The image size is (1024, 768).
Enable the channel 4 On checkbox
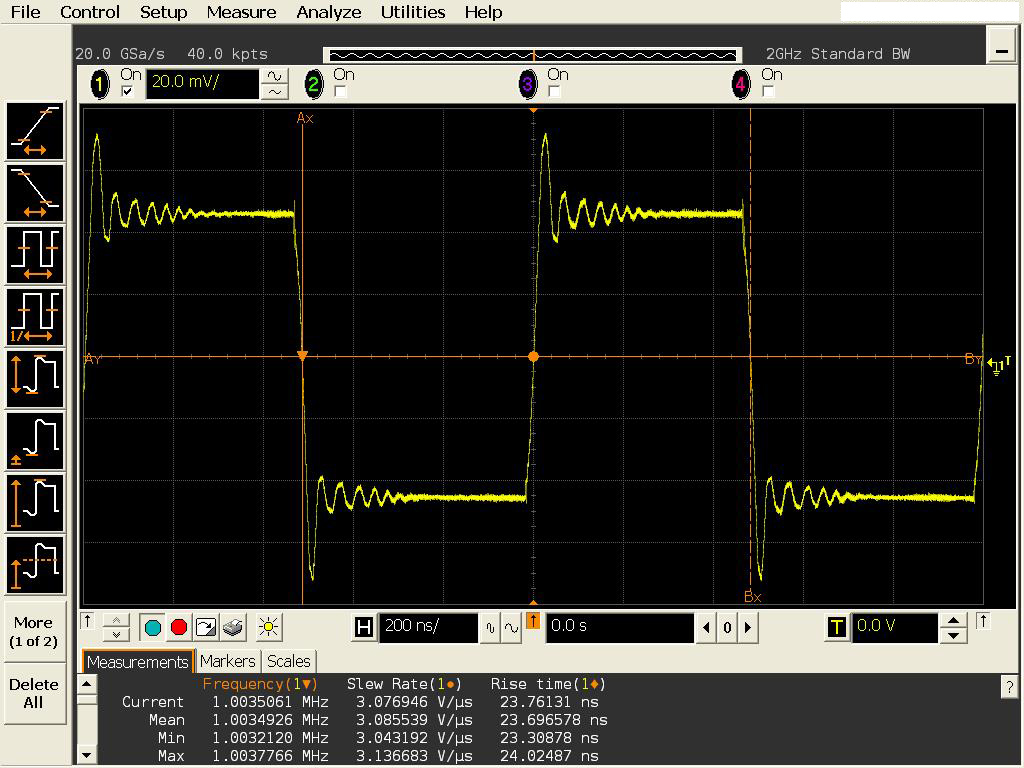pos(768,91)
